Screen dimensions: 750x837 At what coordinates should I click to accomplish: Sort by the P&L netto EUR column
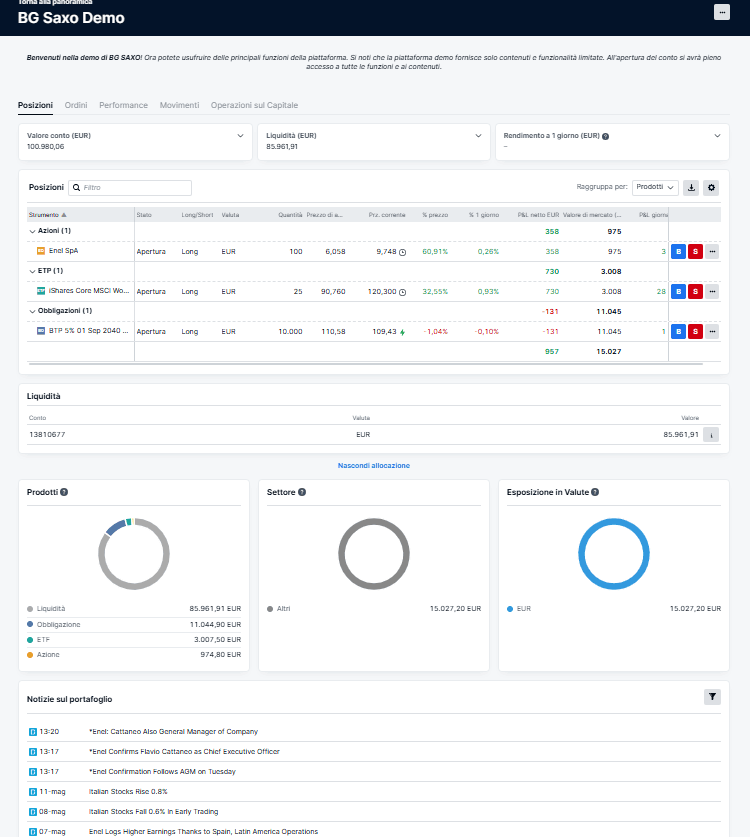click(538, 215)
